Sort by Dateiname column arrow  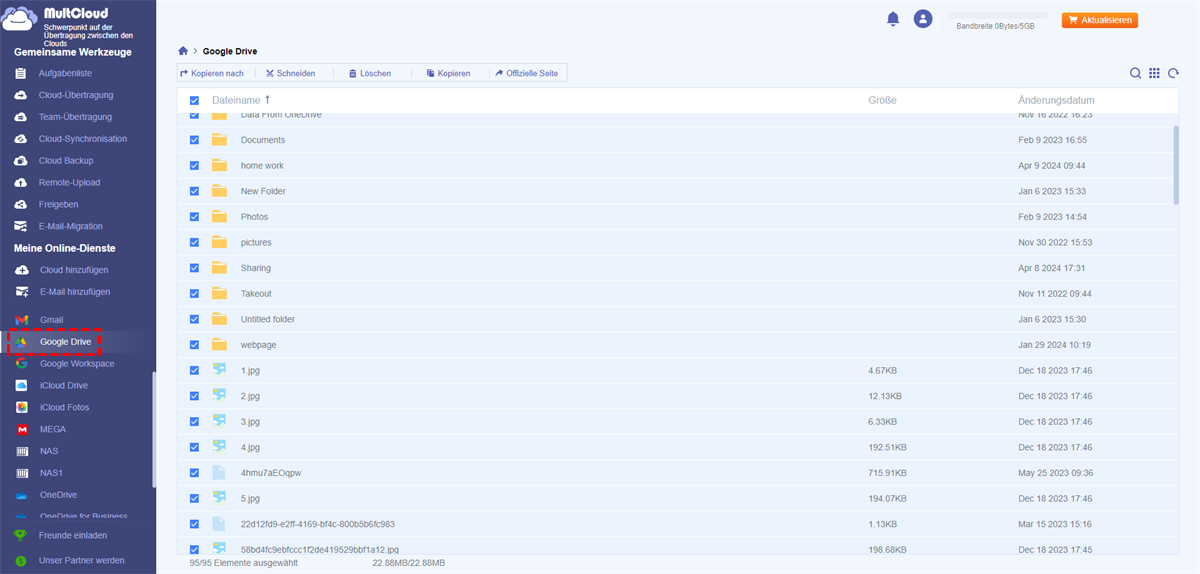pyautogui.click(x=267, y=100)
